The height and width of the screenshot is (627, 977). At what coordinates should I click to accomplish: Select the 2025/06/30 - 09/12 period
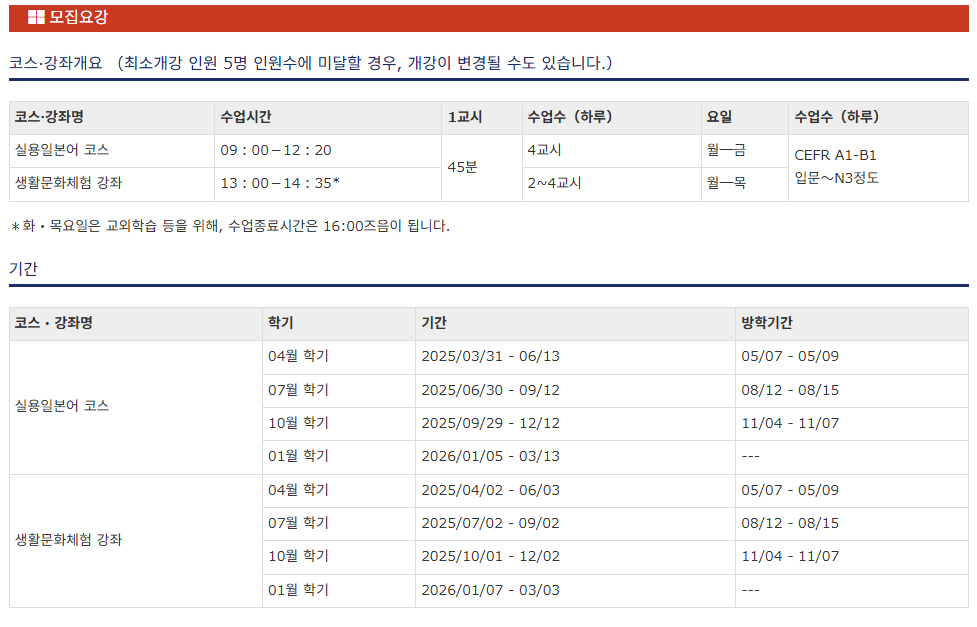[490, 390]
